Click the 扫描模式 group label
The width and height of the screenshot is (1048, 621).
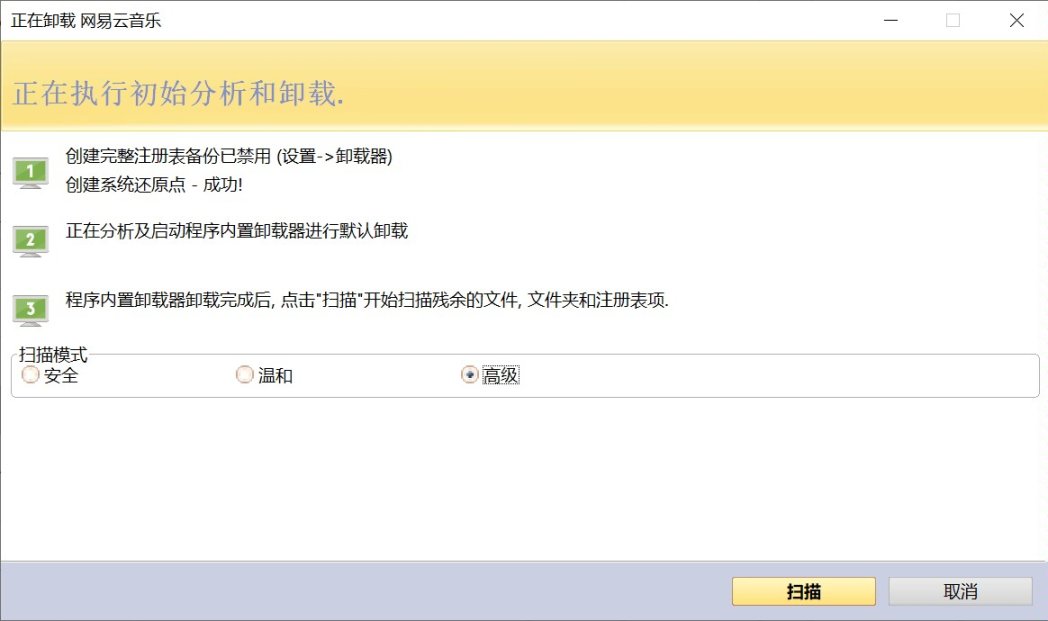tap(53, 355)
